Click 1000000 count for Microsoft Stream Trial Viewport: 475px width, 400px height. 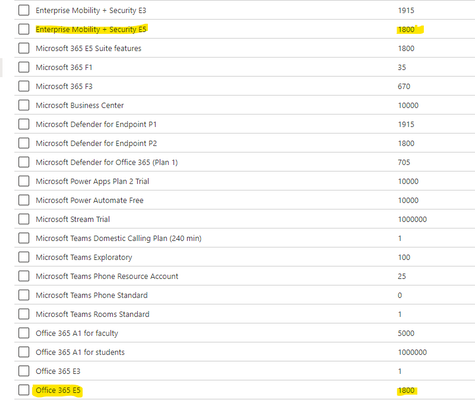coord(412,219)
